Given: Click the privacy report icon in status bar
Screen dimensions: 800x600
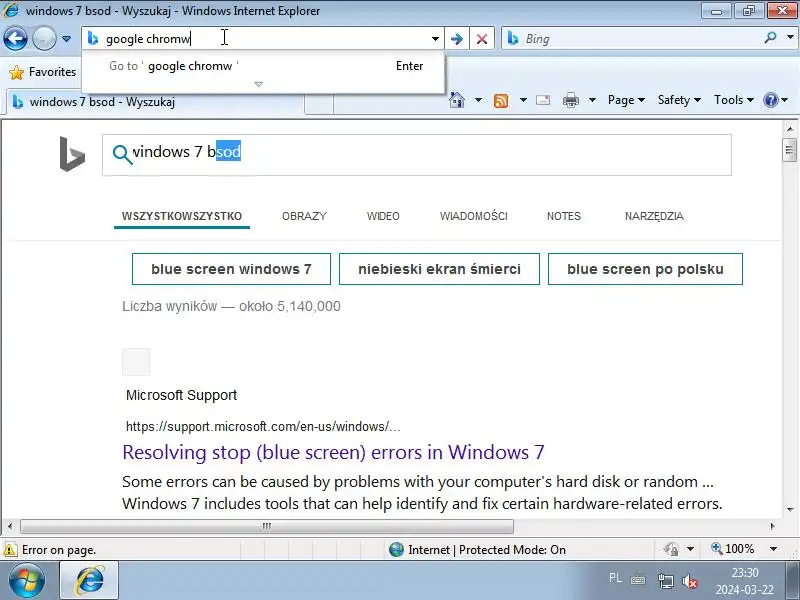Looking at the screenshot, I should (x=671, y=549).
